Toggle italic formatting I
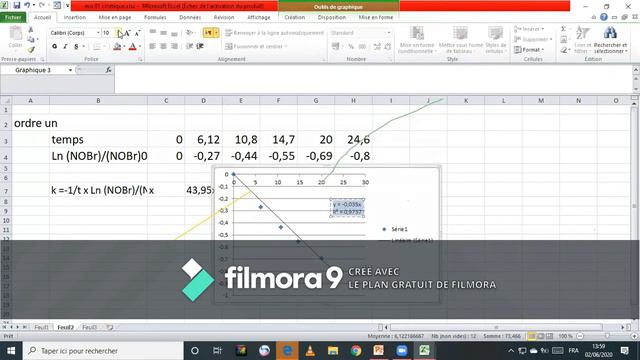The width and height of the screenshot is (640, 360). pos(65,47)
